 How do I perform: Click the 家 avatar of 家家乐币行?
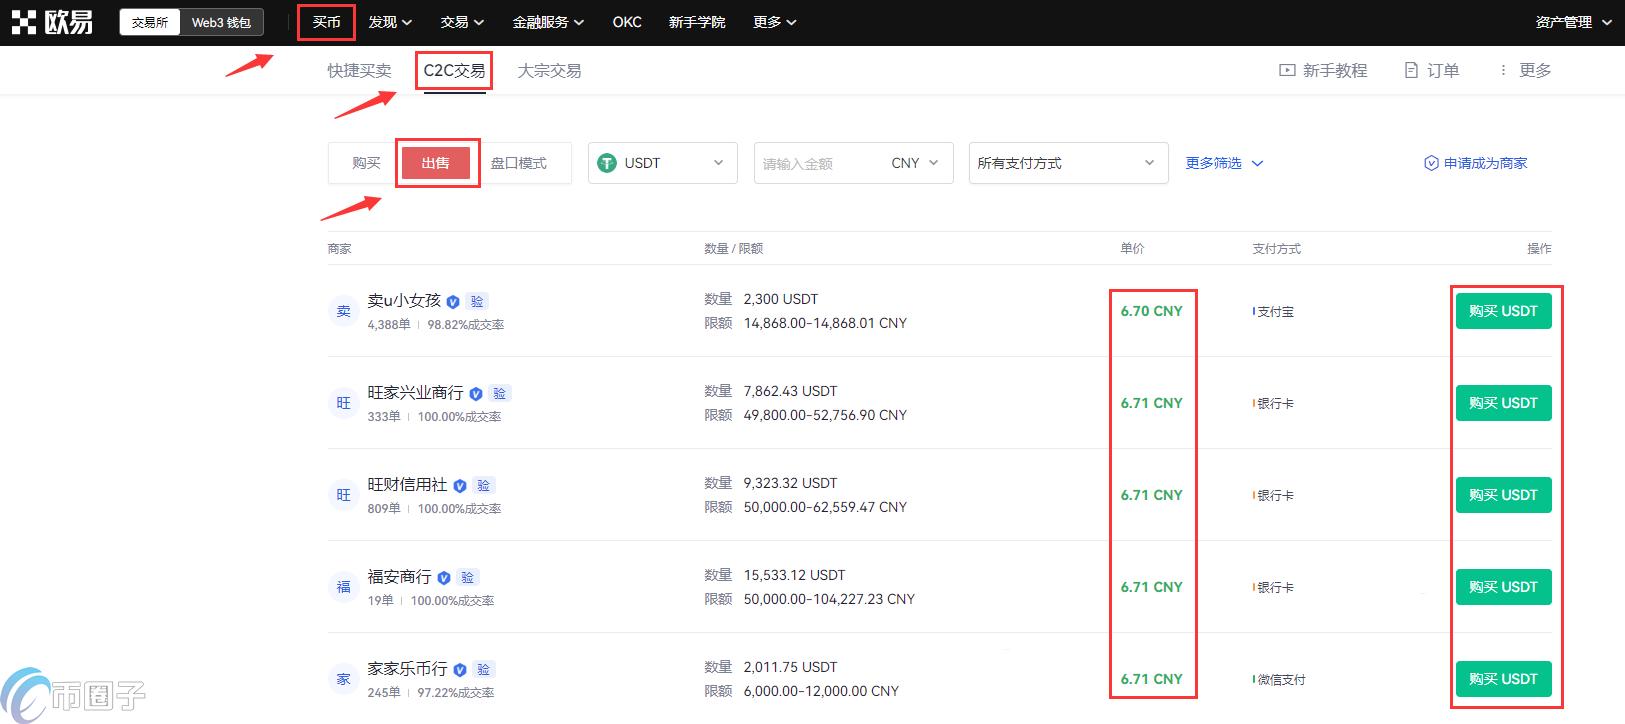[343, 679]
